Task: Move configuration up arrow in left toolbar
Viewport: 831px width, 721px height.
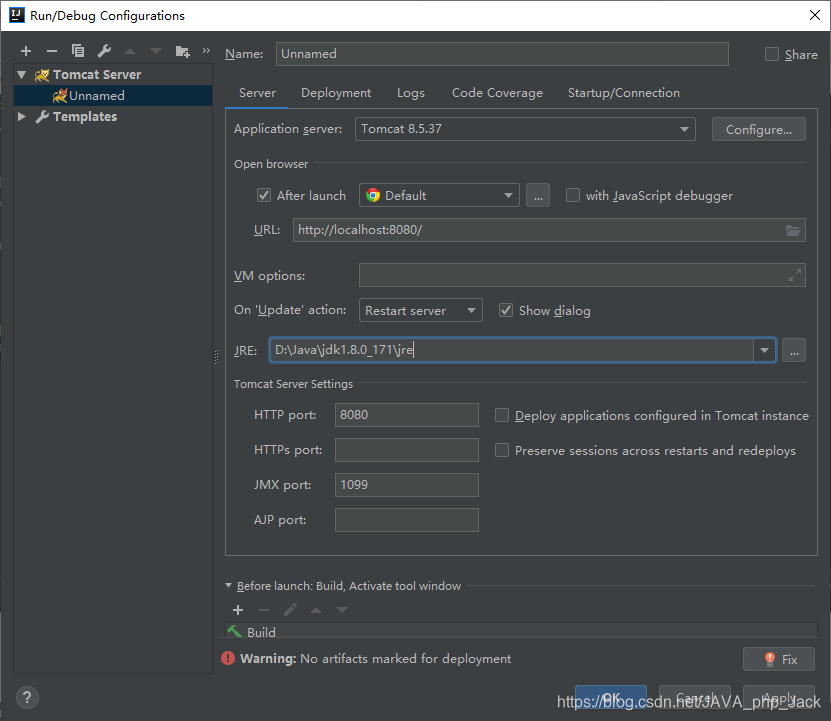Action: coord(130,51)
